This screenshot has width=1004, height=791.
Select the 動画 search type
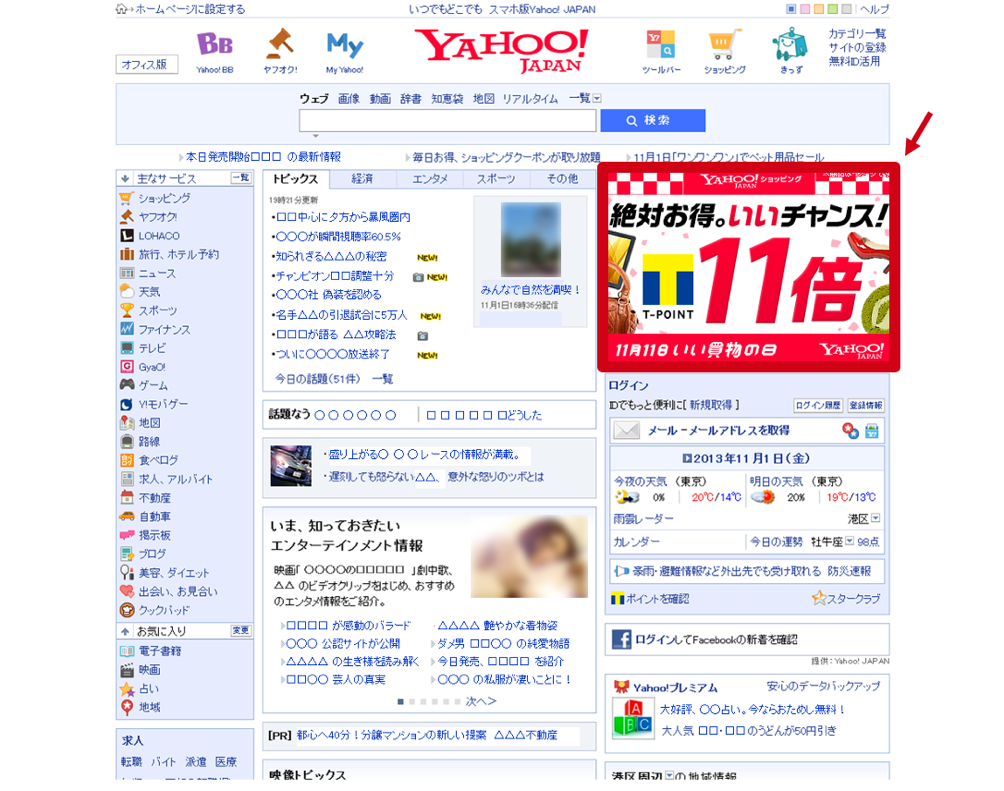coord(380,99)
